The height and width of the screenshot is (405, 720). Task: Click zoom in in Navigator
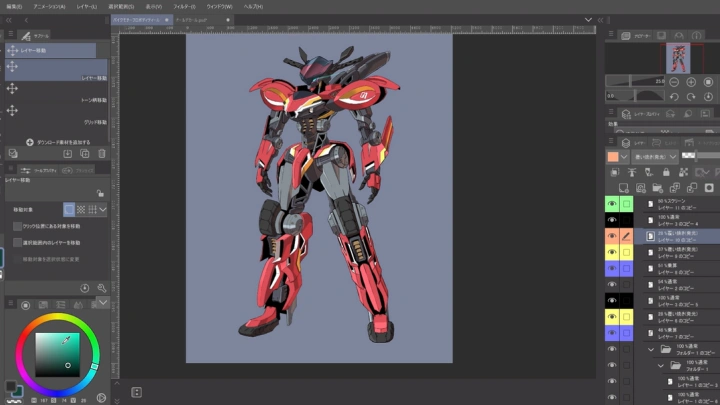pos(691,82)
